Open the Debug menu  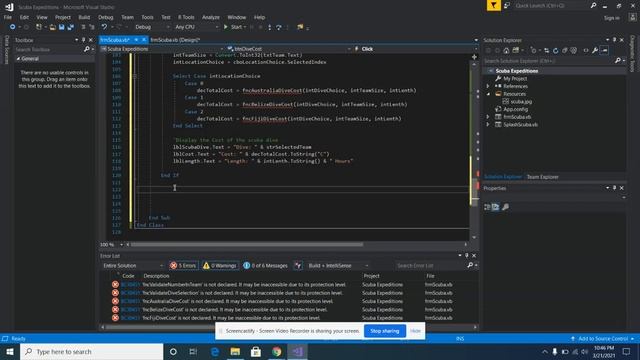(105, 17)
